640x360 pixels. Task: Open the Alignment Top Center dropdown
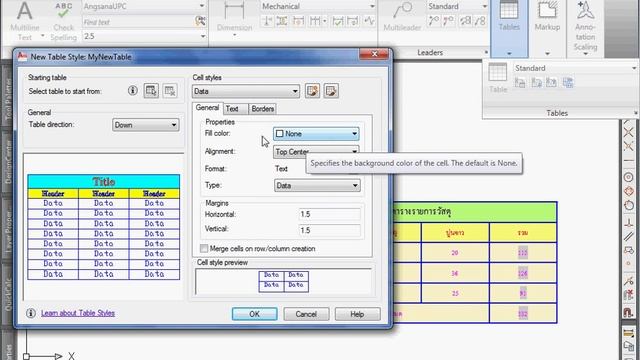click(x=316, y=151)
